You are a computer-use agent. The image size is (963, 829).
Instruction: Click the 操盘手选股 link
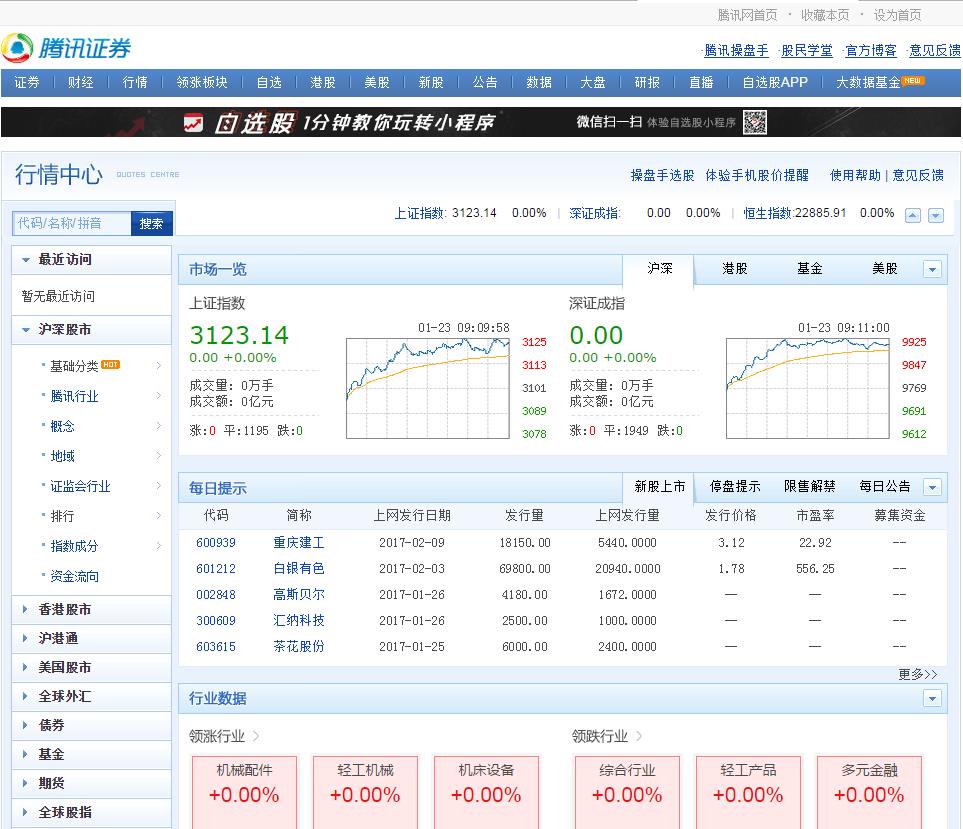662,176
